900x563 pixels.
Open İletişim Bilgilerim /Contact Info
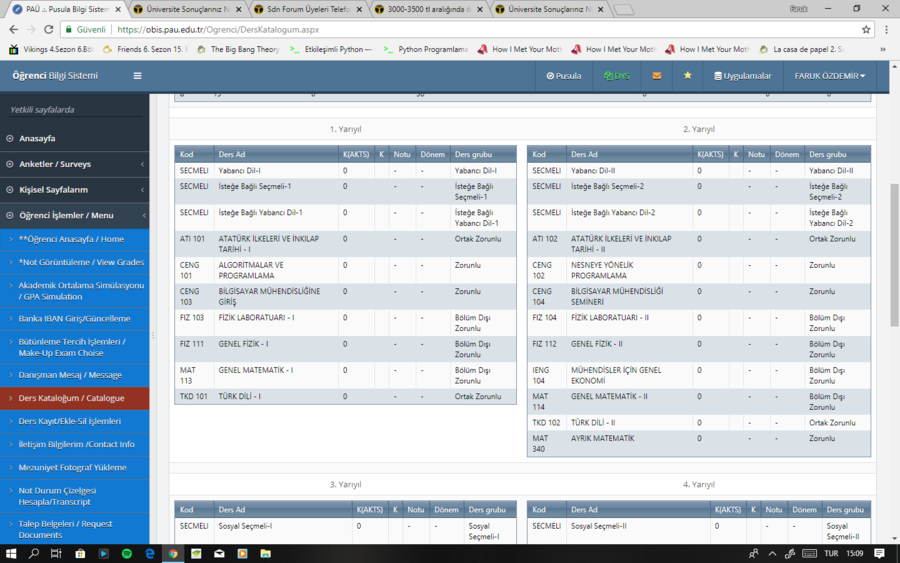[75, 444]
